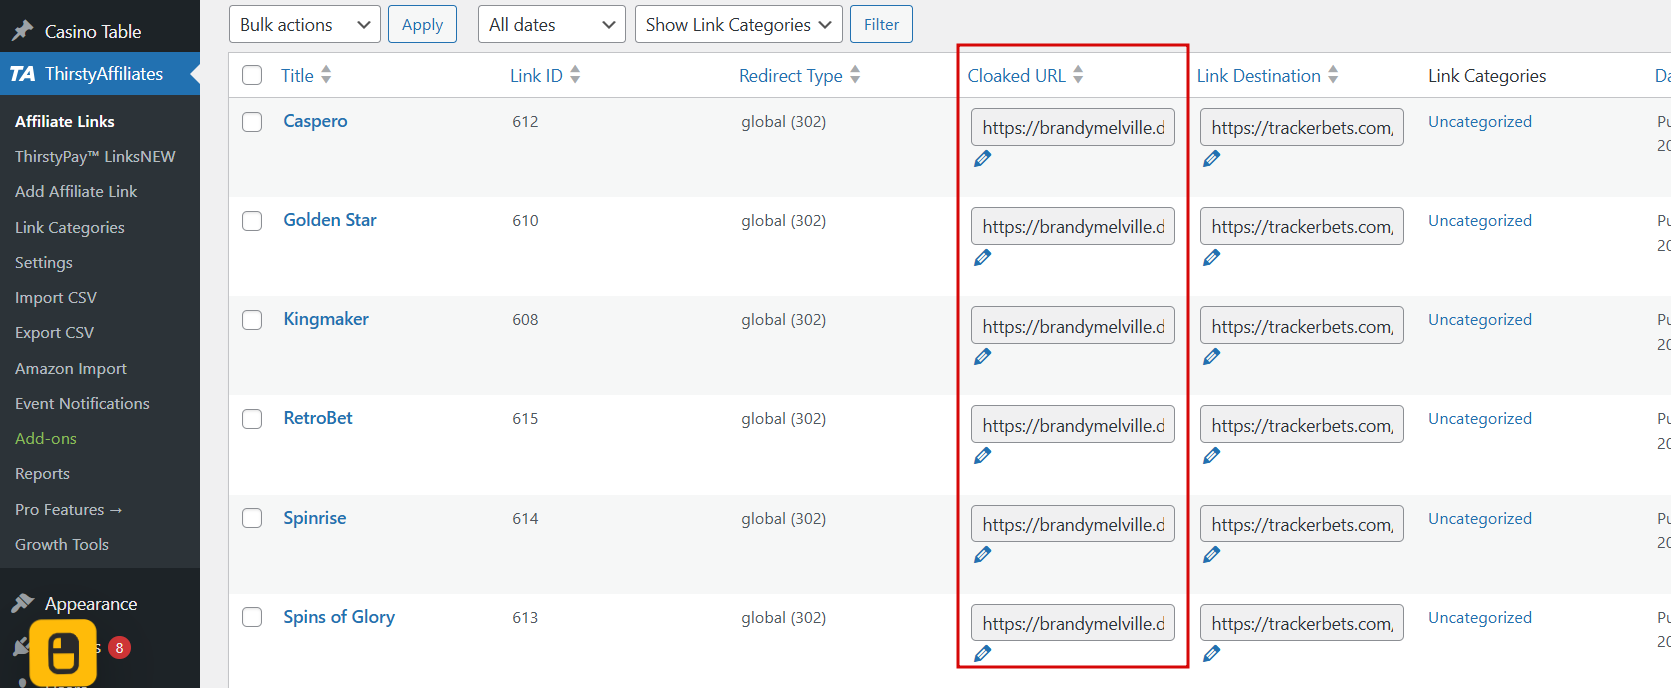Open the Caspero affiliate link
The width and height of the screenshot is (1671, 688).
point(315,121)
